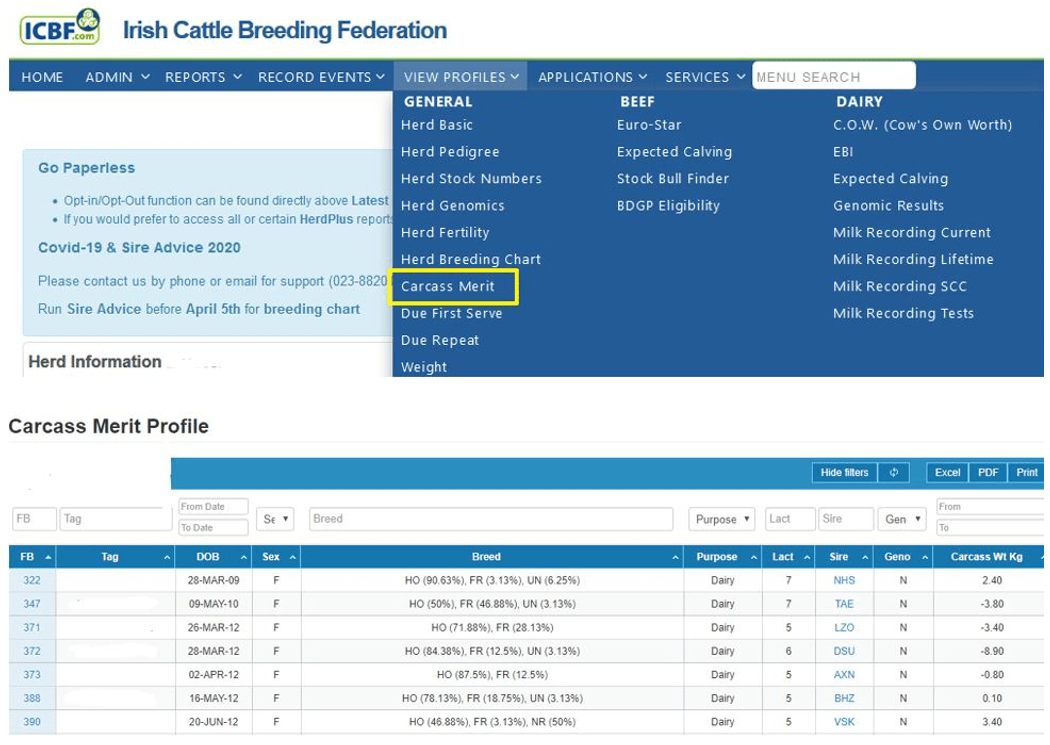Open the ADMIN menu
This screenshot has width=1050, height=745.
coord(117,77)
